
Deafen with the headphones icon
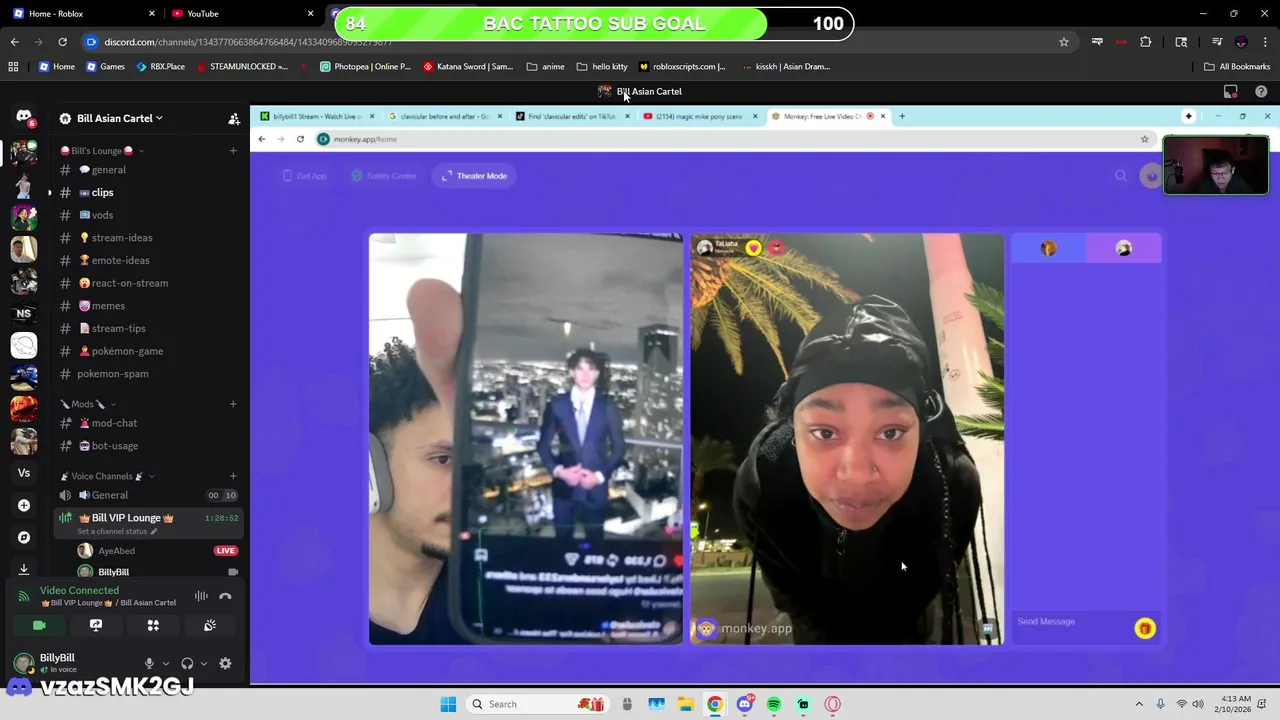tap(187, 663)
